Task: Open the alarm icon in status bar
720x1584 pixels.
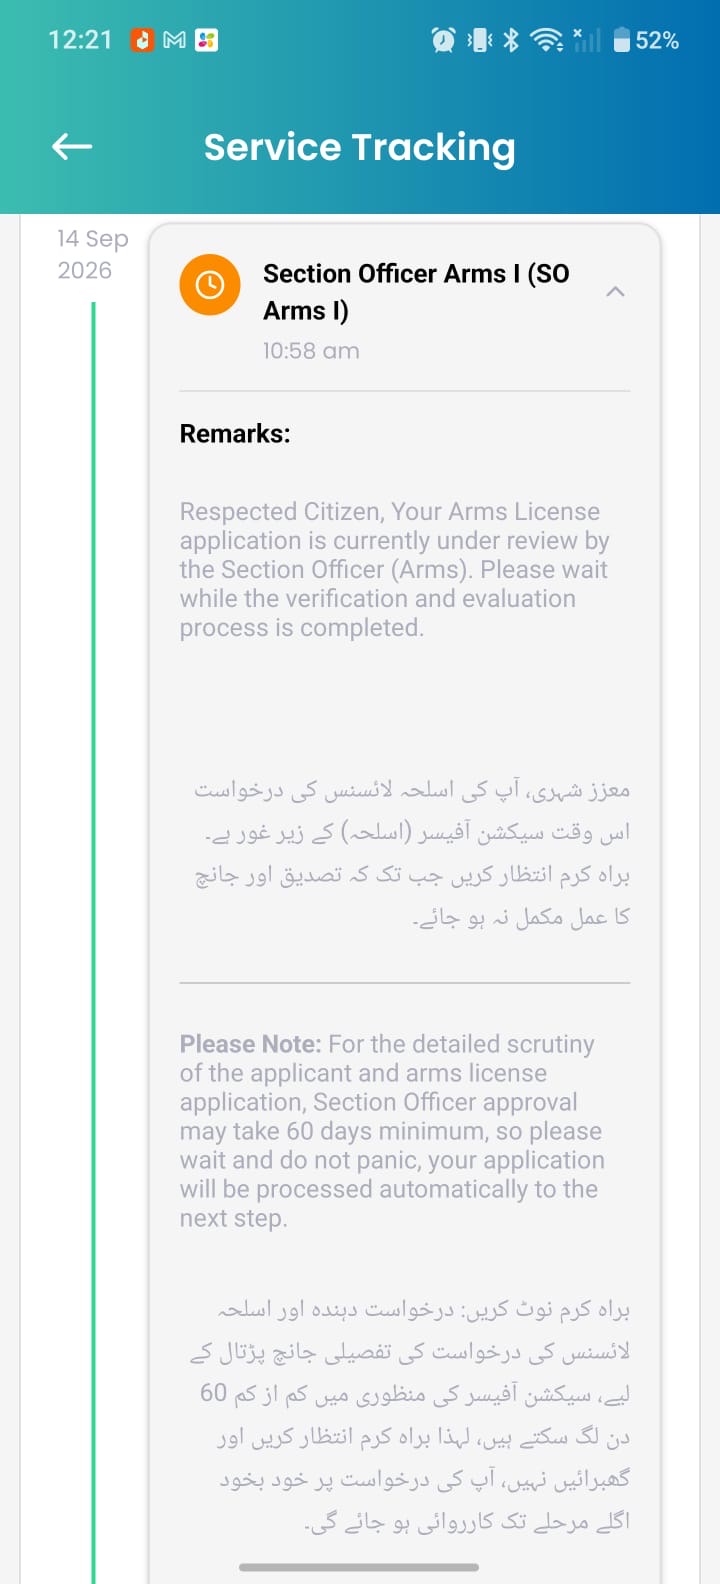Action: 443,40
